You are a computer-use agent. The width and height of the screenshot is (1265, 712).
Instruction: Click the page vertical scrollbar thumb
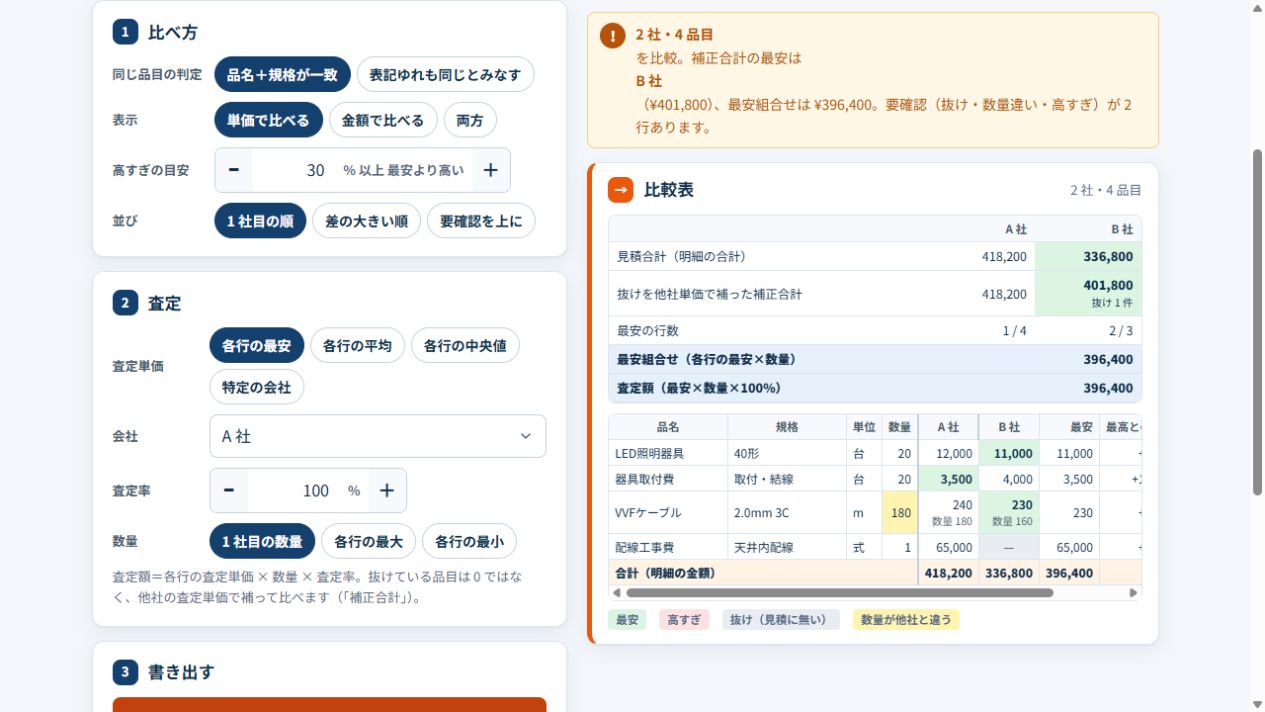click(1257, 322)
